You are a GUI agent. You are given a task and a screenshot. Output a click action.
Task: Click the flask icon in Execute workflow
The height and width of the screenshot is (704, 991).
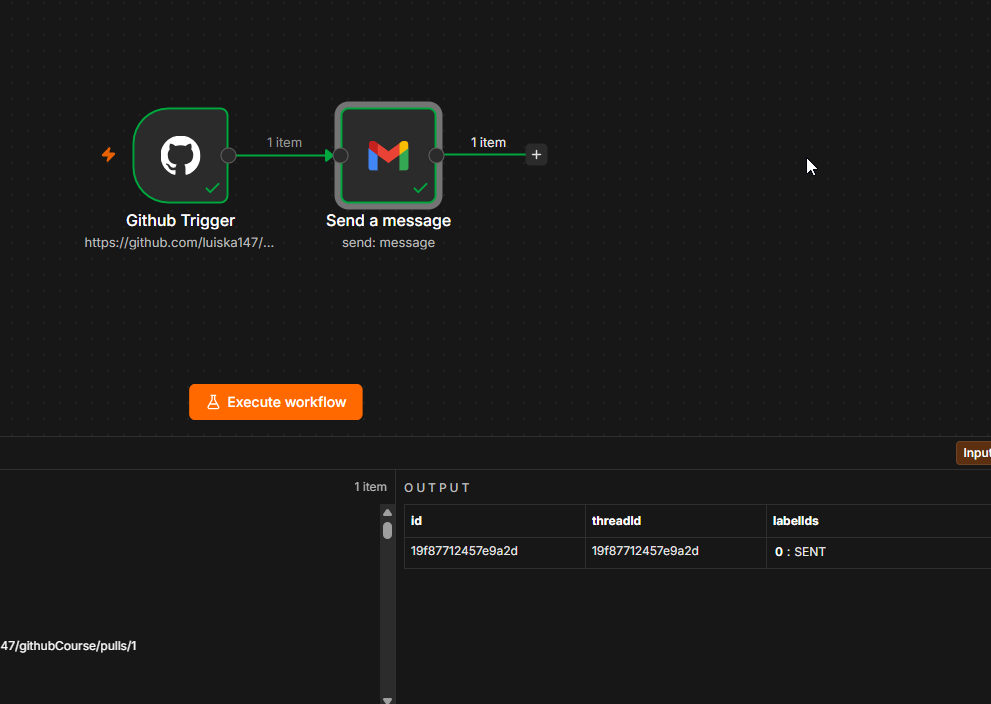point(213,402)
